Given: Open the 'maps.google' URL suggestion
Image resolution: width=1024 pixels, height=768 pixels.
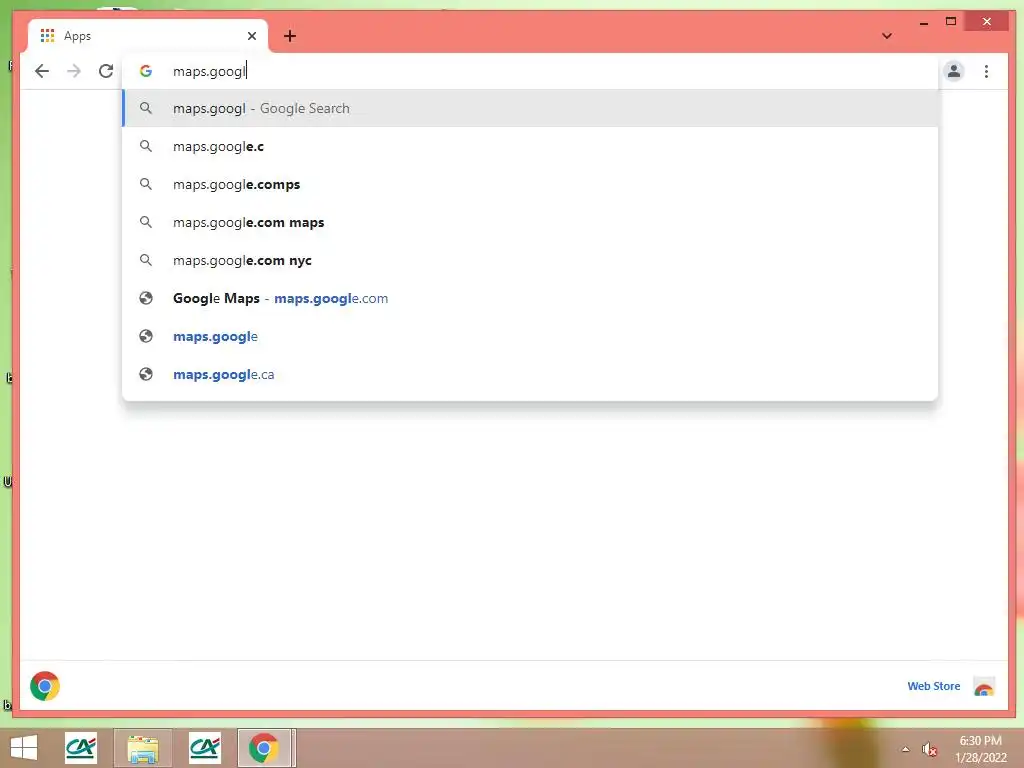Looking at the screenshot, I should tap(530, 336).
